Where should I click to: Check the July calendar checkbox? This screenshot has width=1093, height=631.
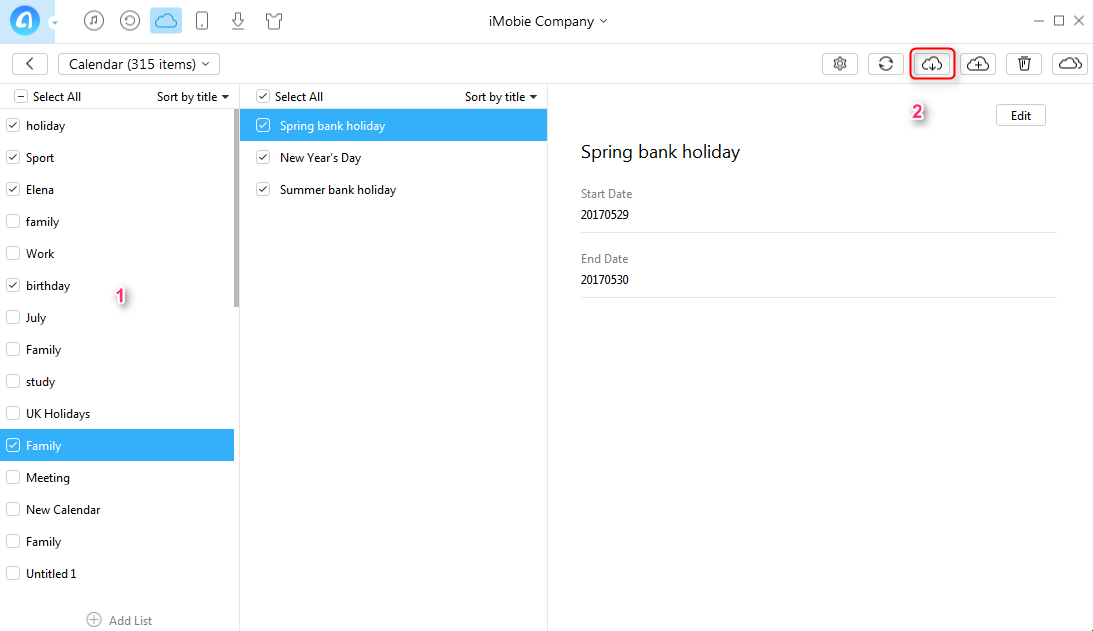click(x=13, y=317)
